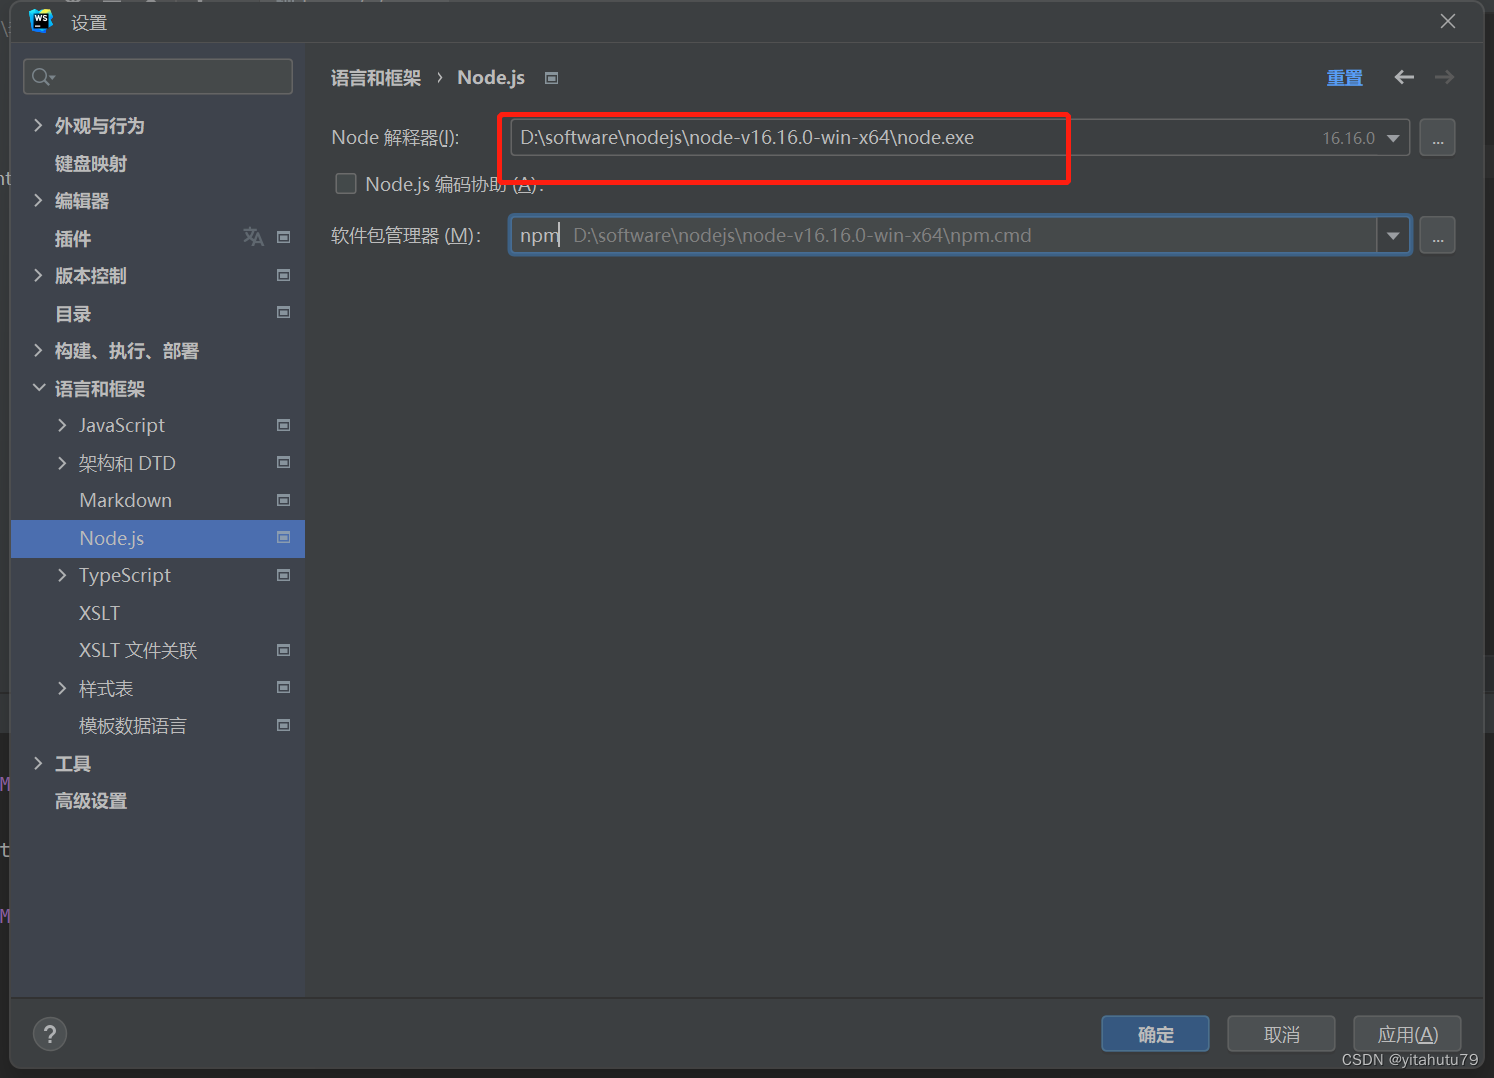Click 语言和框架 in the breadcrumb

click(x=375, y=77)
